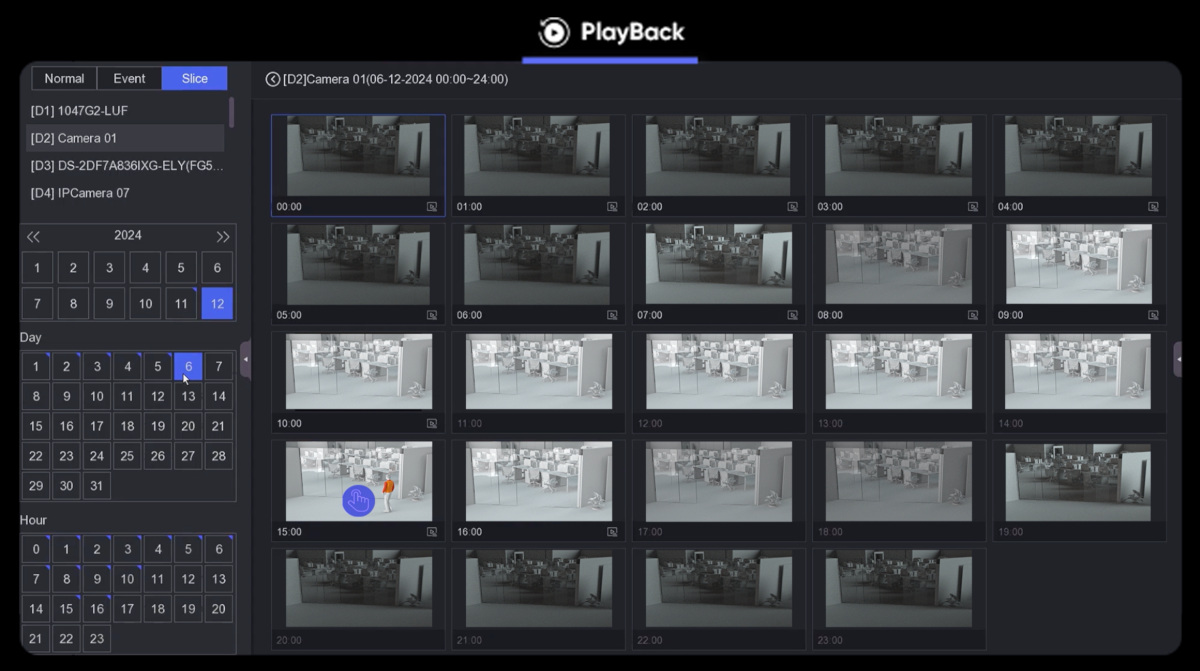Viewport: 1200px width, 671px height.
Task: Click the picture icon on the 23:00 thumbnail
Action: pos(971,640)
